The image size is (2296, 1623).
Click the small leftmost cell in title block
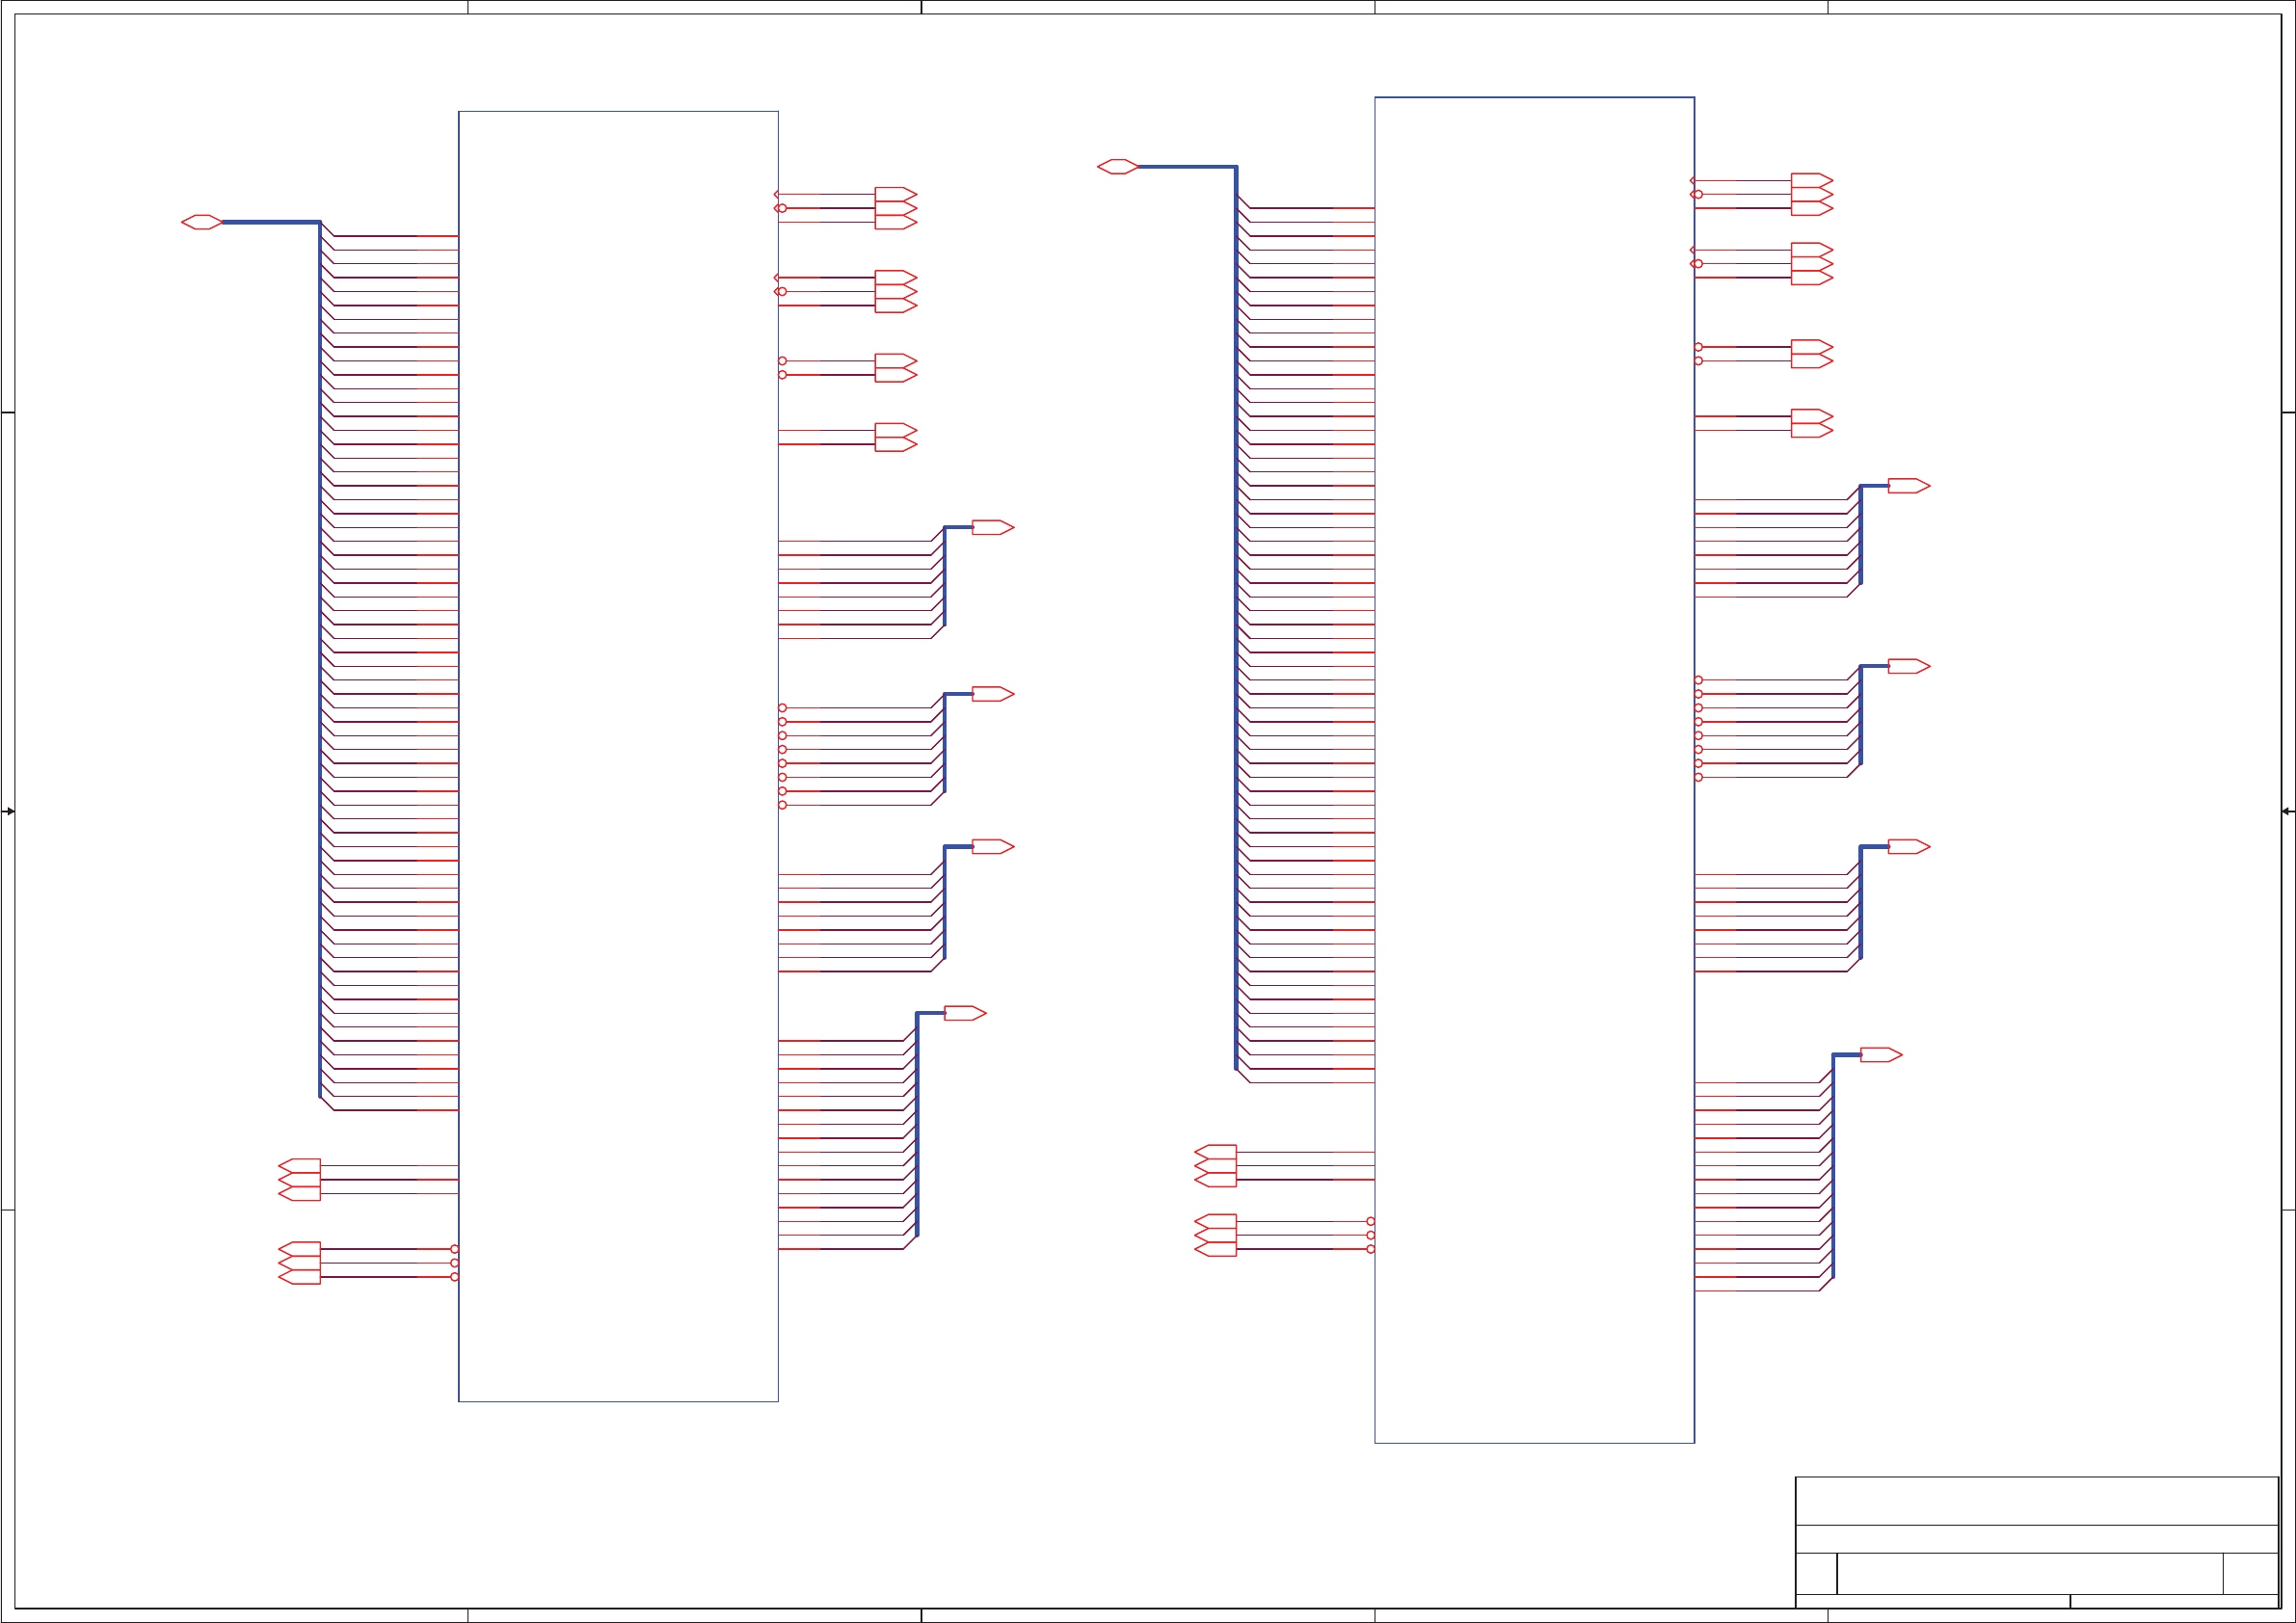[x=1816, y=1573]
